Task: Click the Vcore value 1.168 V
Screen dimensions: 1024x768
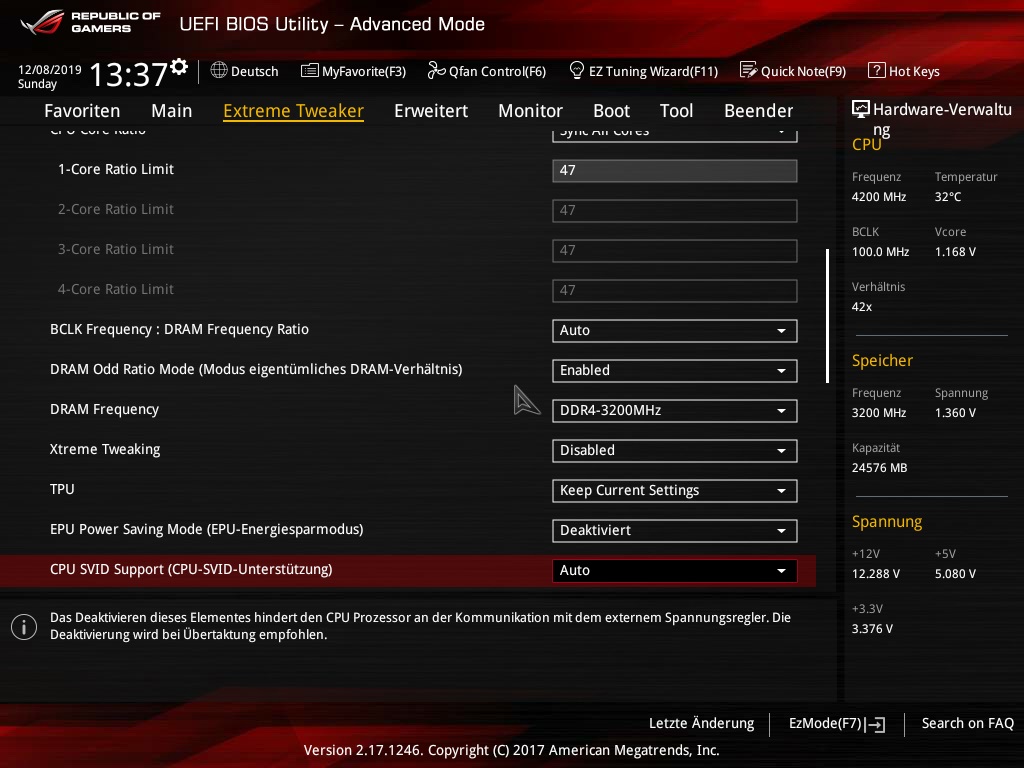Action: pos(955,251)
